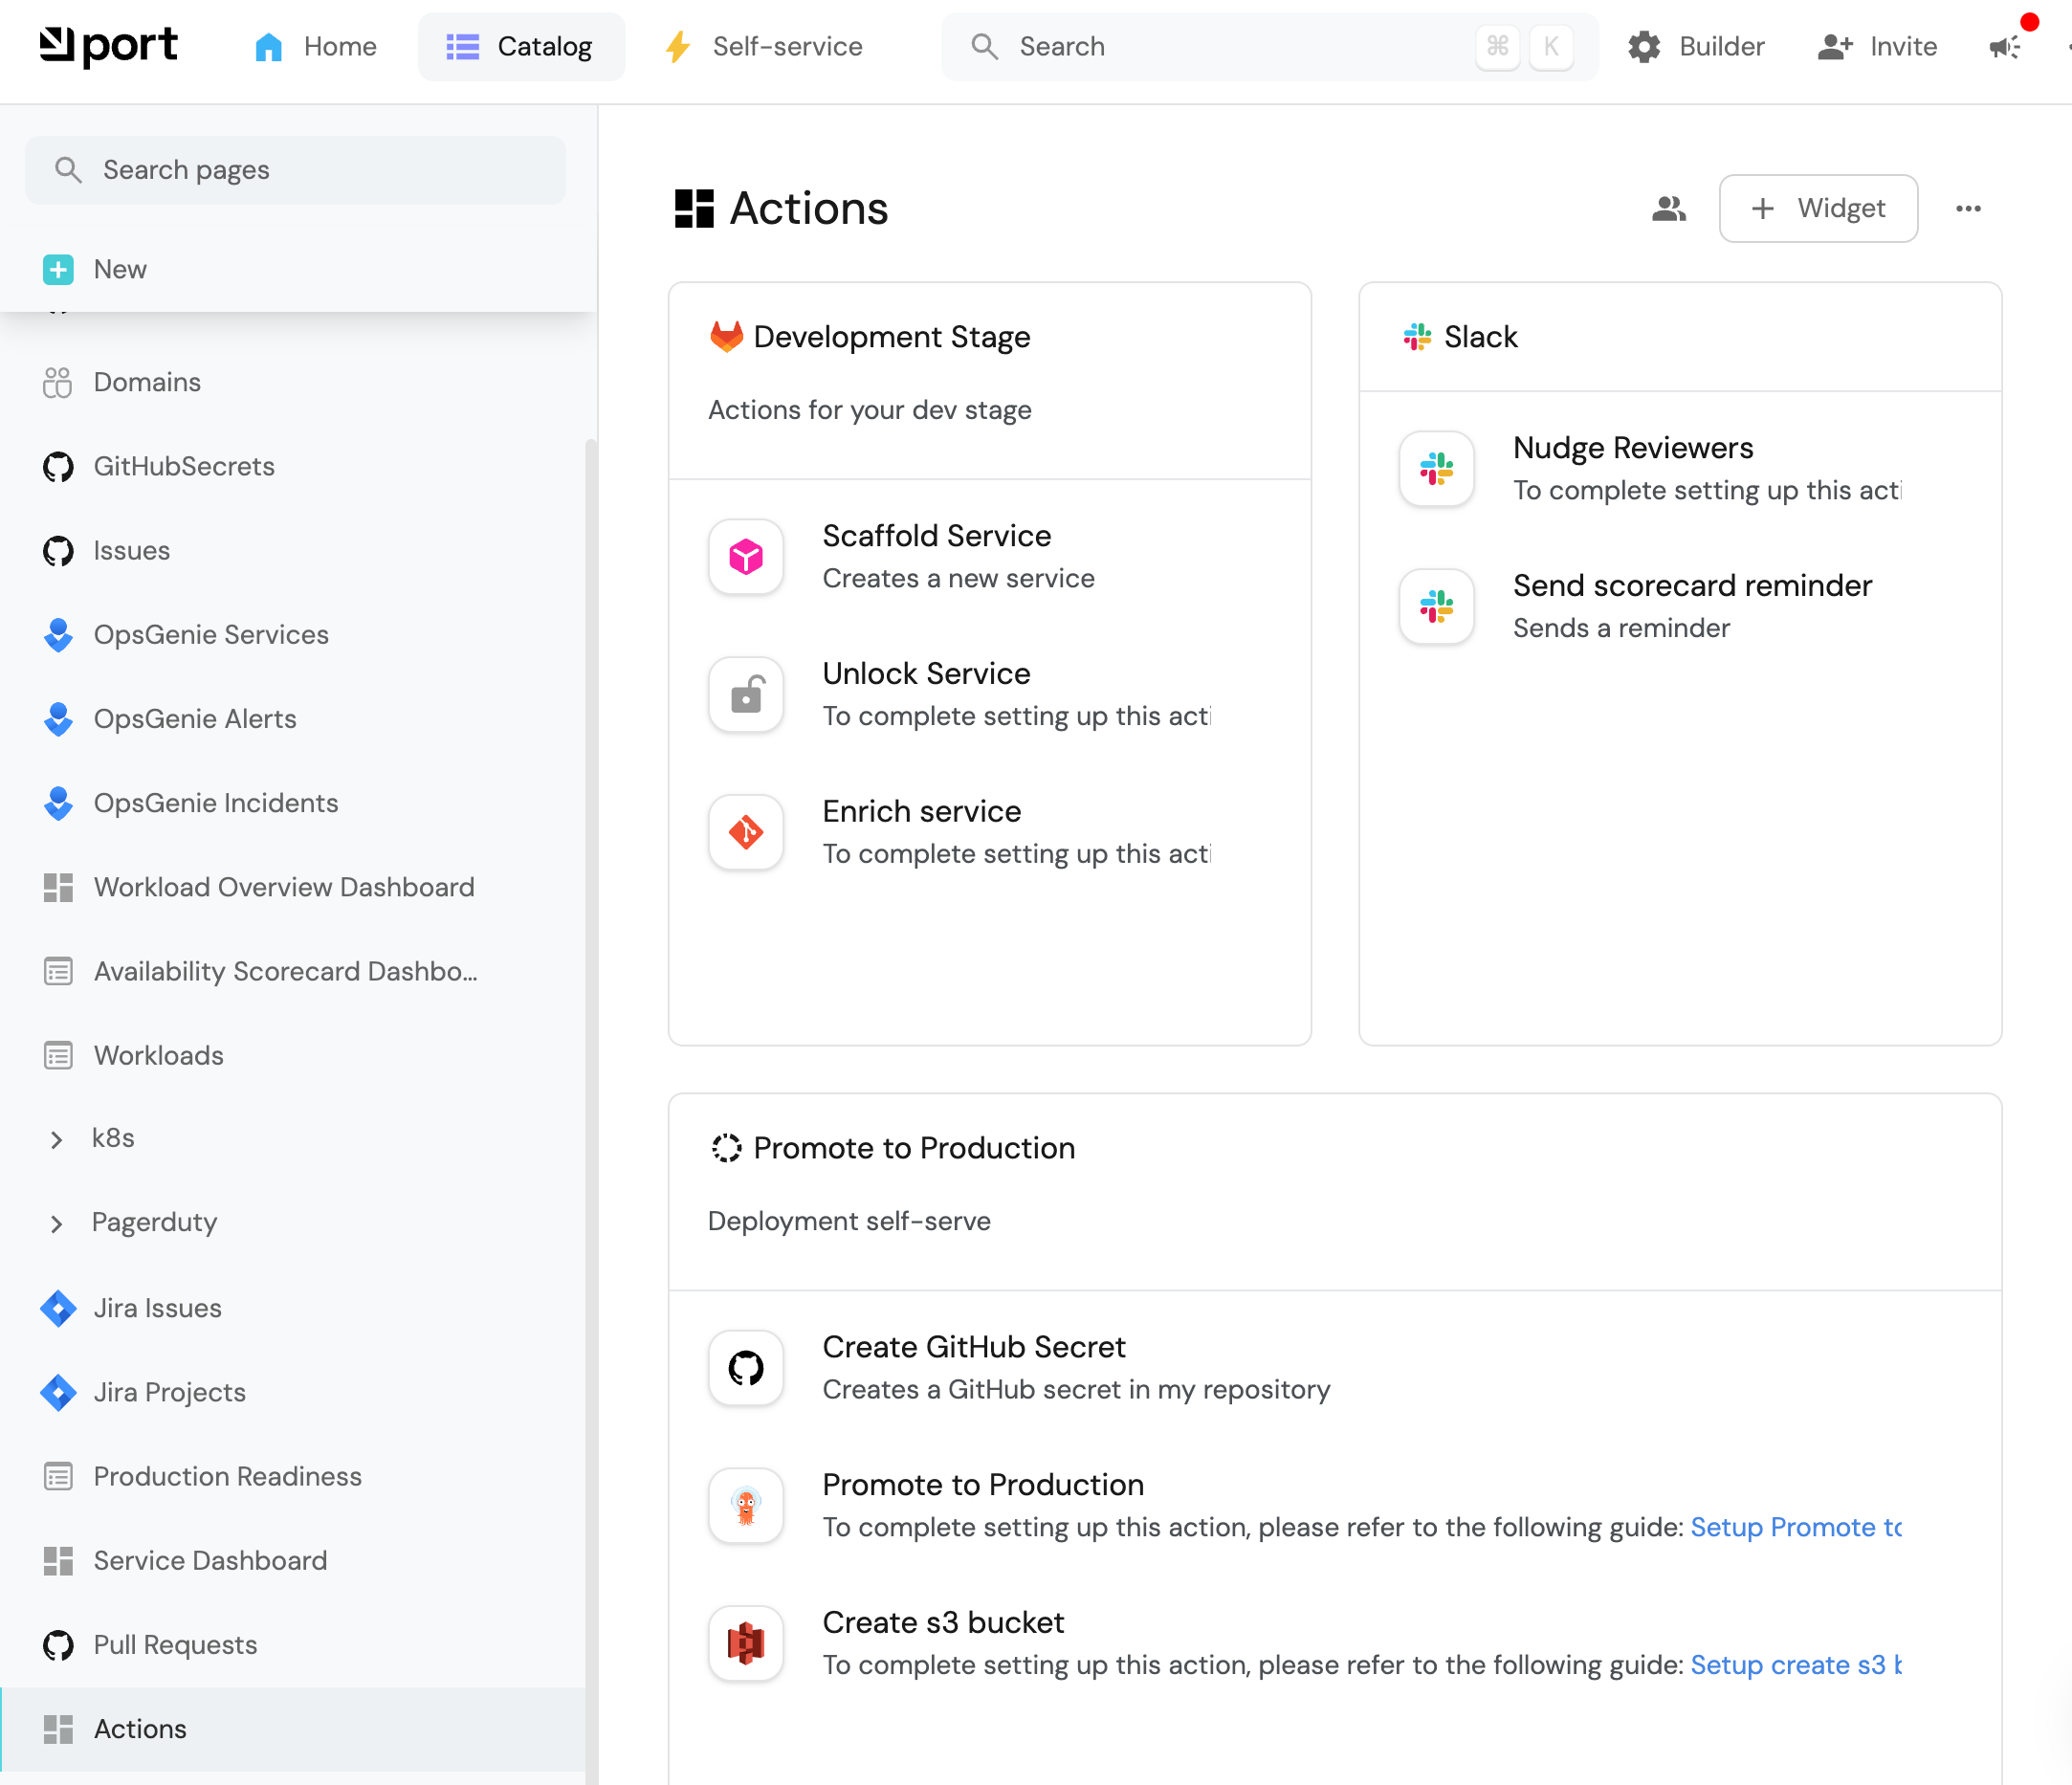Image resolution: width=2072 pixels, height=1785 pixels.
Task: Click the page permissions people icon
Action: point(1669,208)
